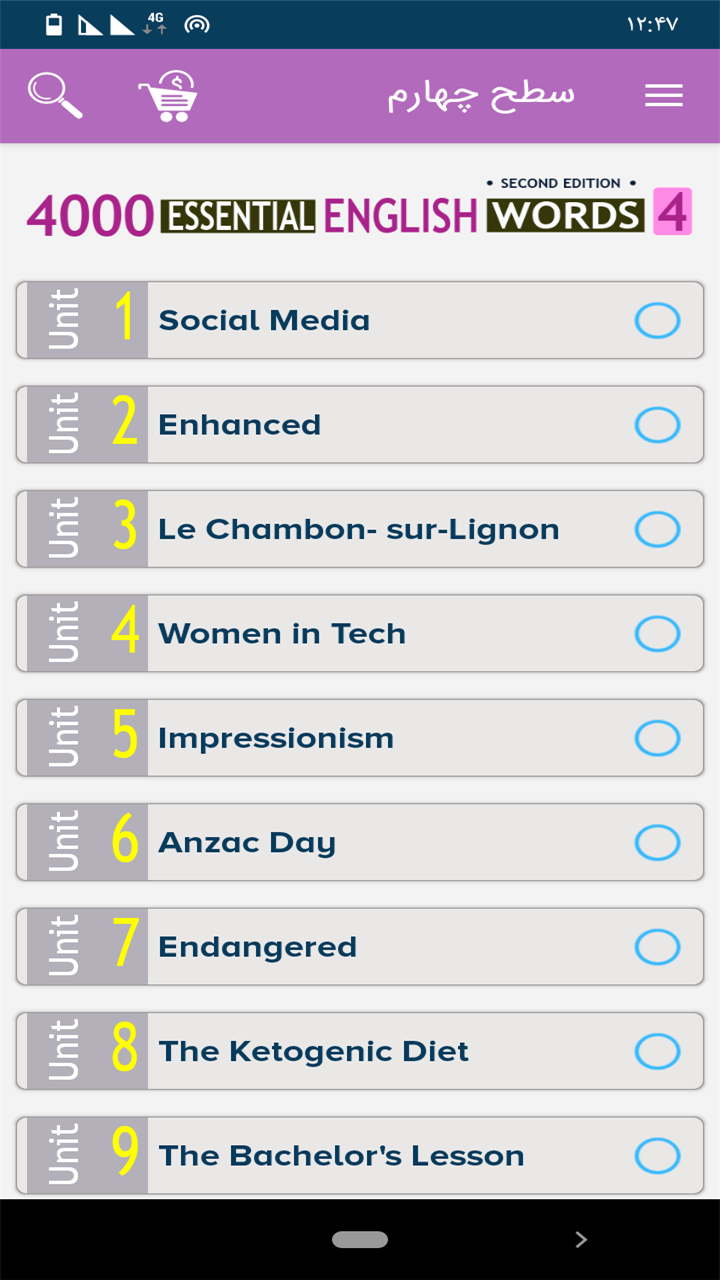The image size is (720, 1280).
Task: Toggle circle for Women in Tech
Action: tap(657, 634)
